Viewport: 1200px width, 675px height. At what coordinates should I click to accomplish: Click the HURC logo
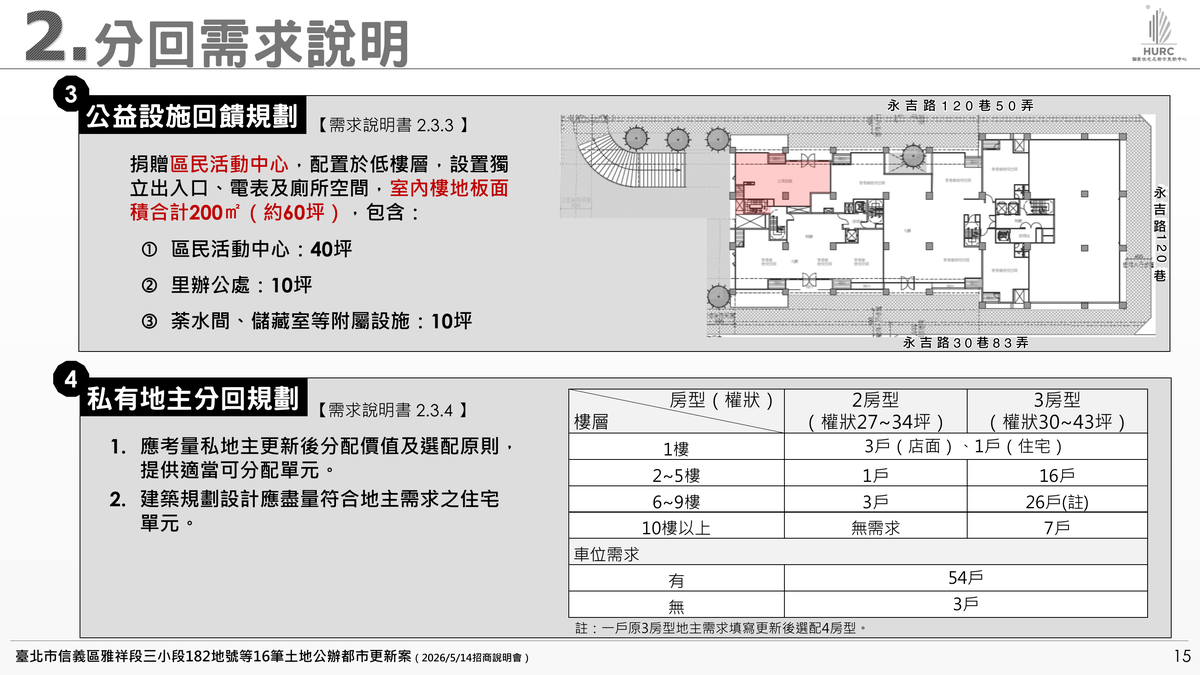[1161, 36]
